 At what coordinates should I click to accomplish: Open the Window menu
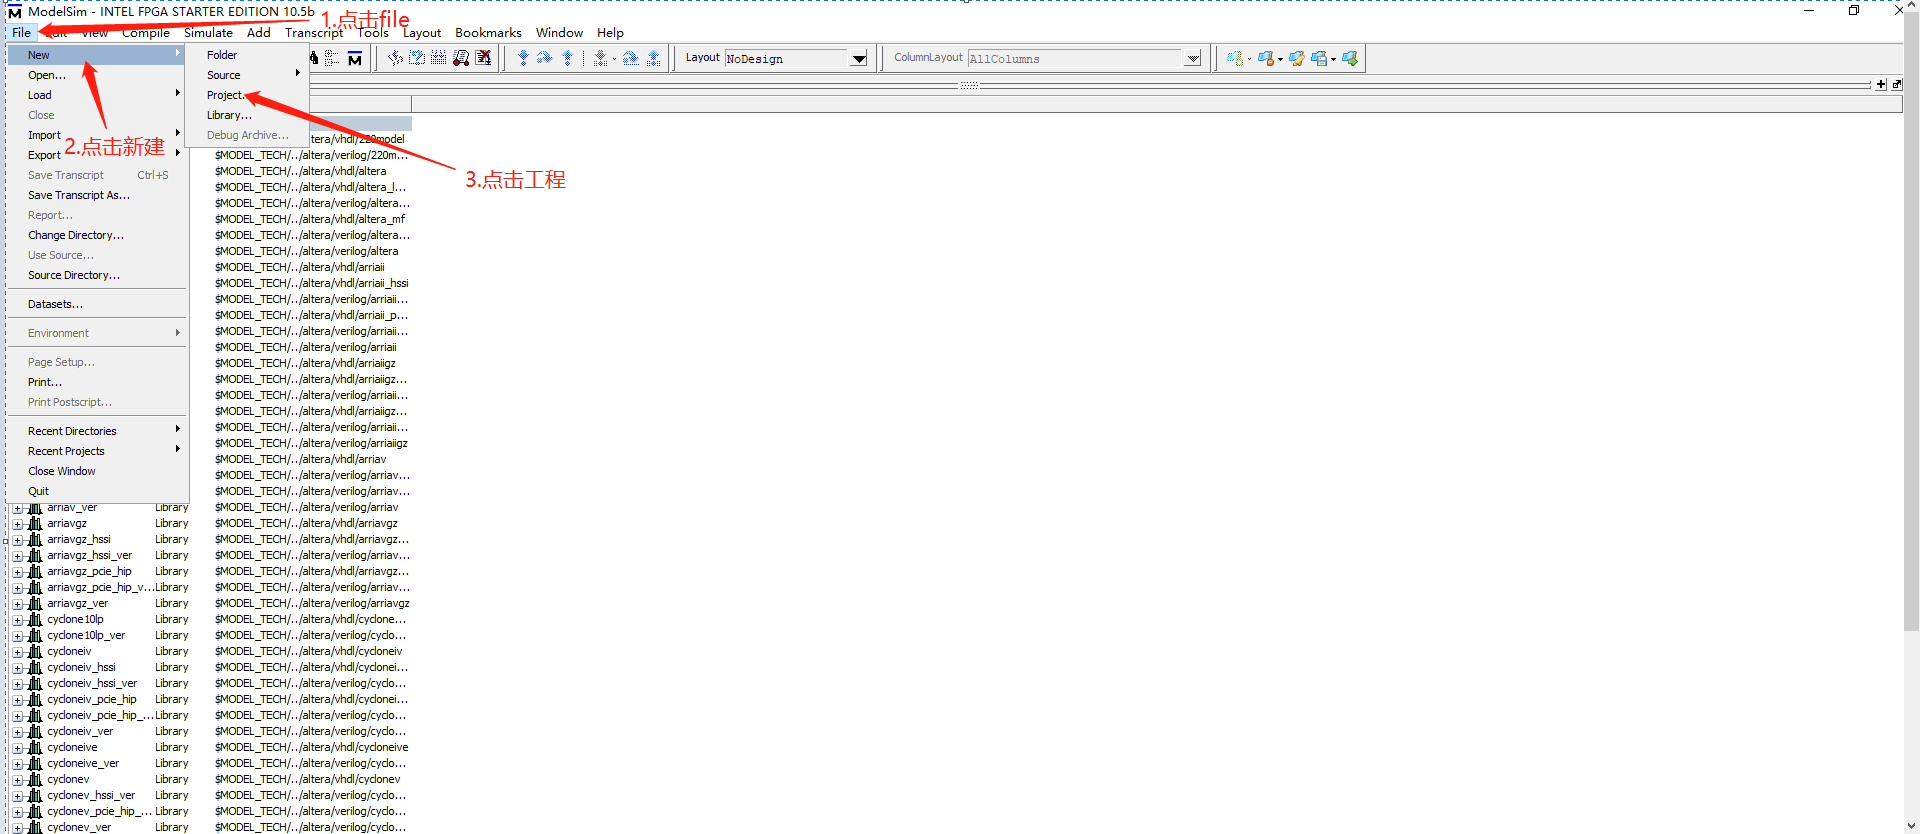(x=559, y=33)
